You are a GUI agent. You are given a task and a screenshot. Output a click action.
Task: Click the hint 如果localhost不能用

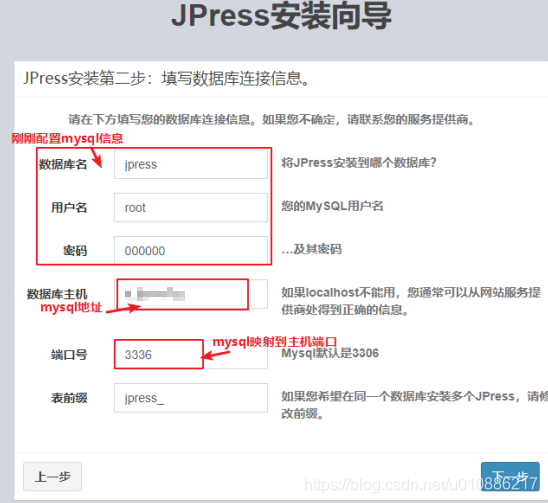411,301
